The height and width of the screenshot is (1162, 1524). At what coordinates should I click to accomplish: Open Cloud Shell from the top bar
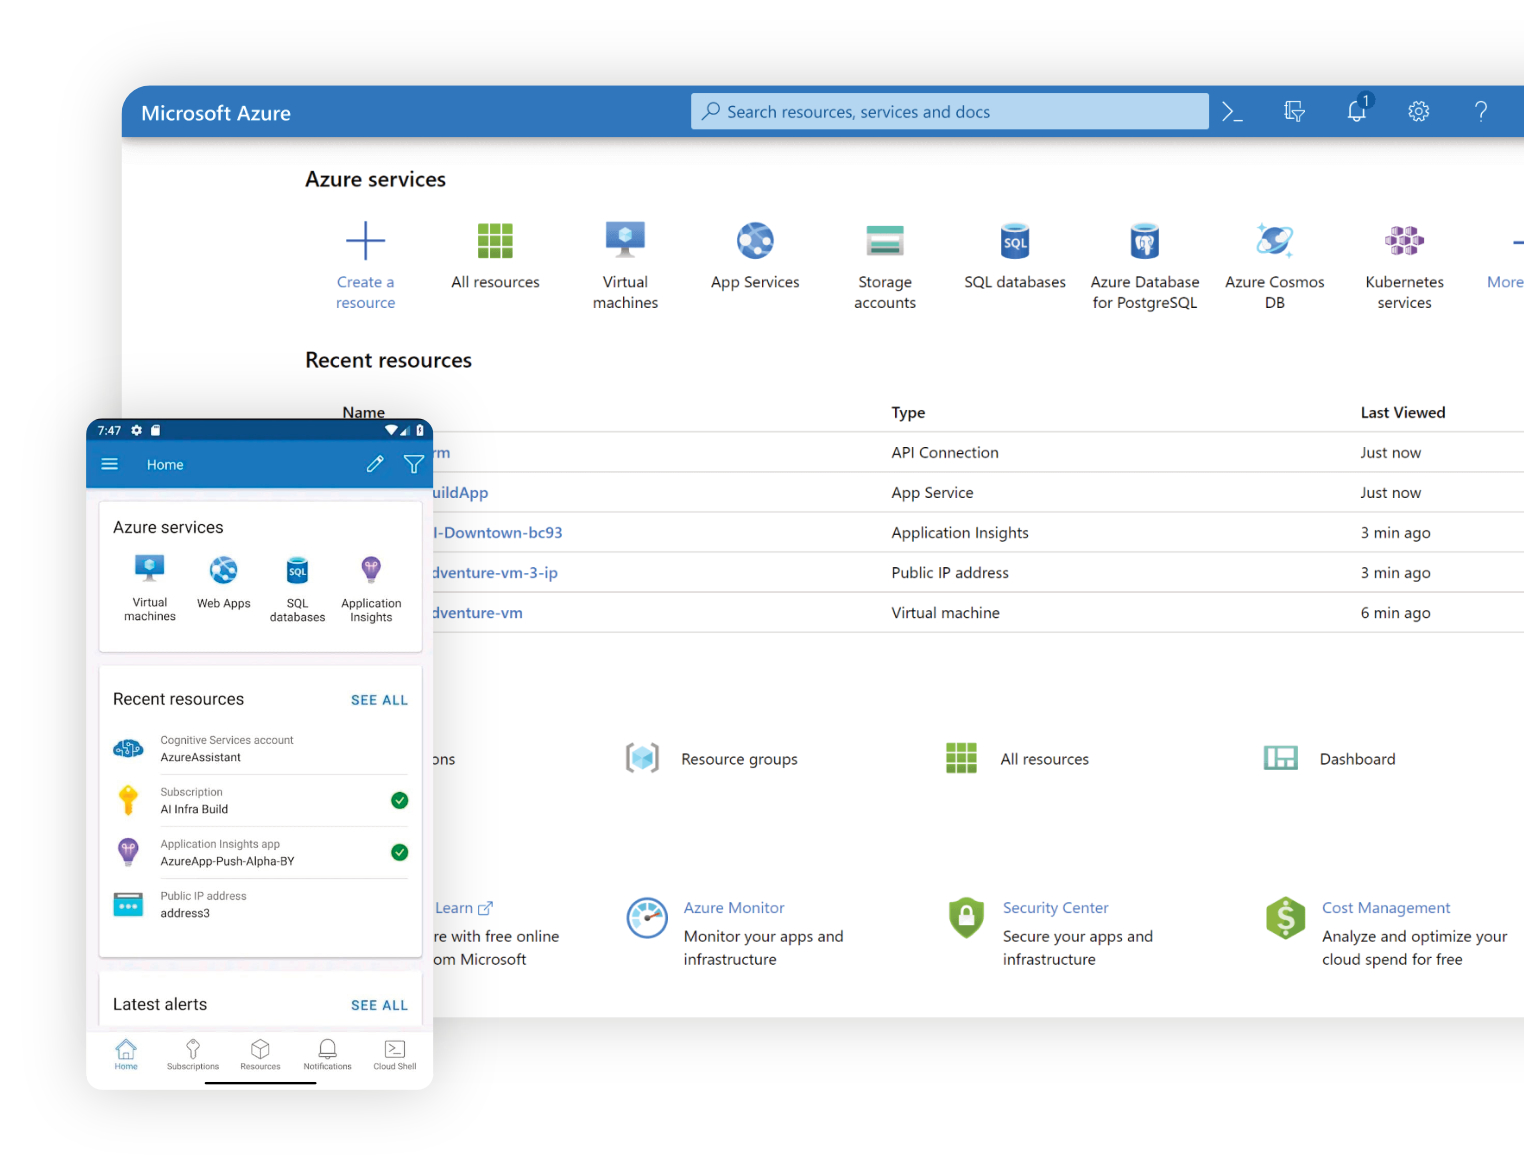pos(1232,112)
